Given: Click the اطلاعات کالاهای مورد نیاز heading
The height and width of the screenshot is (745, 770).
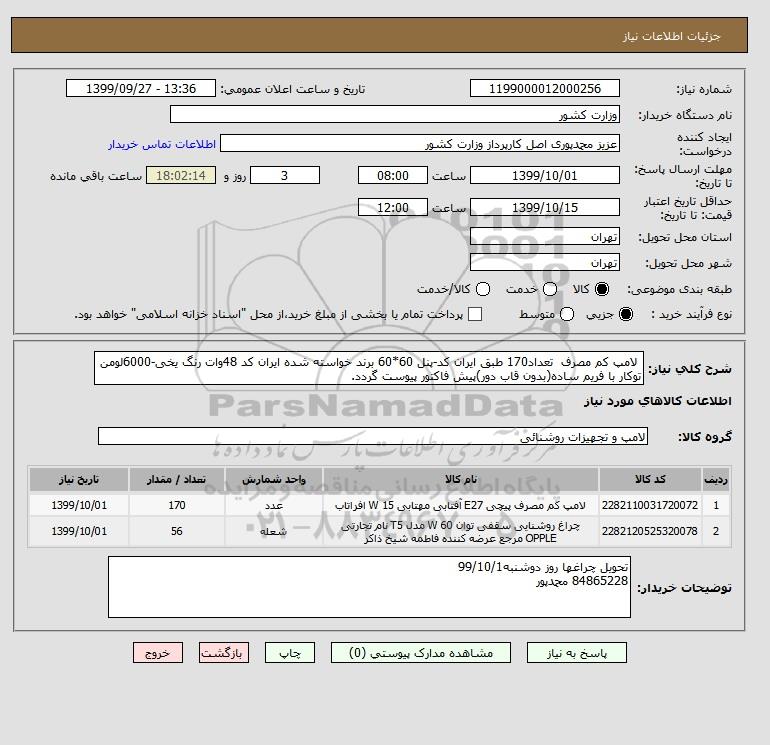Looking at the screenshot, I should point(658,401).
